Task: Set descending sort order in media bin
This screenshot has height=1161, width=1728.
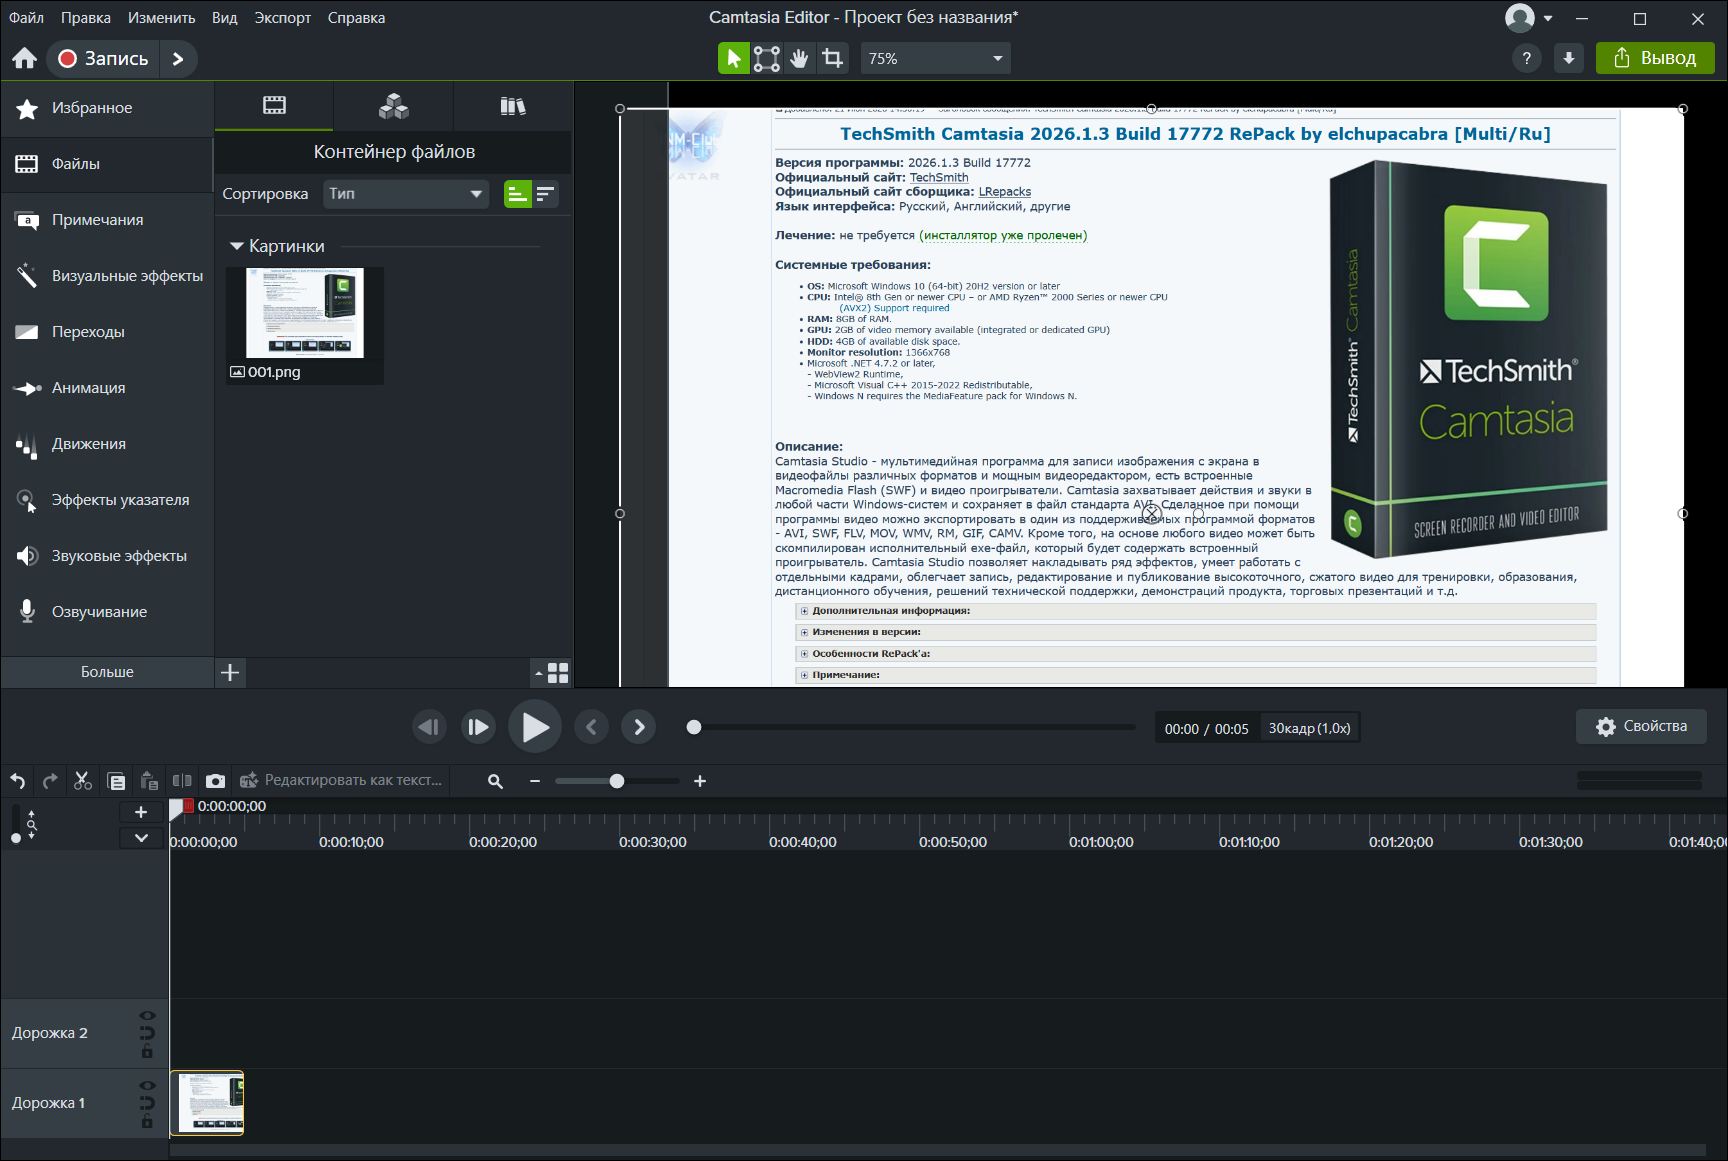Action: pos(545,194)
